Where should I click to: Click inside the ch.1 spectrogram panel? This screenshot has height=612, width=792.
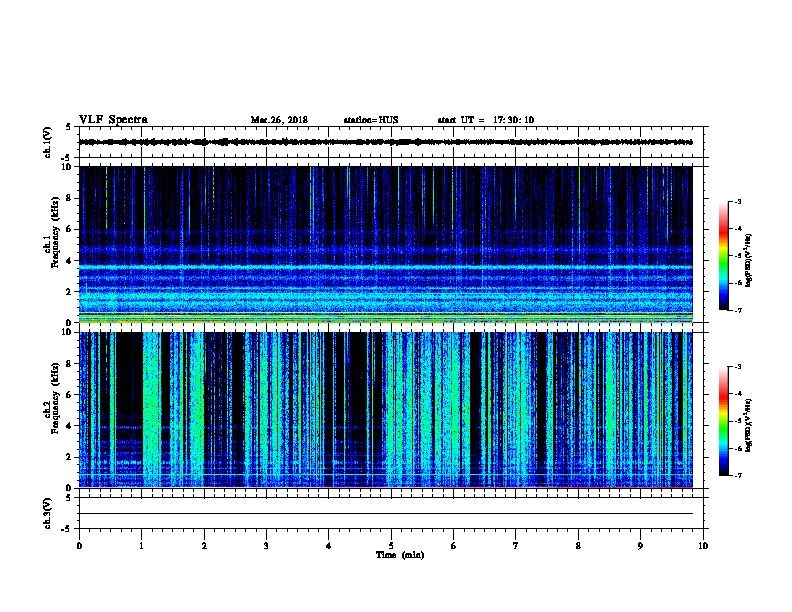coord(385,244)
